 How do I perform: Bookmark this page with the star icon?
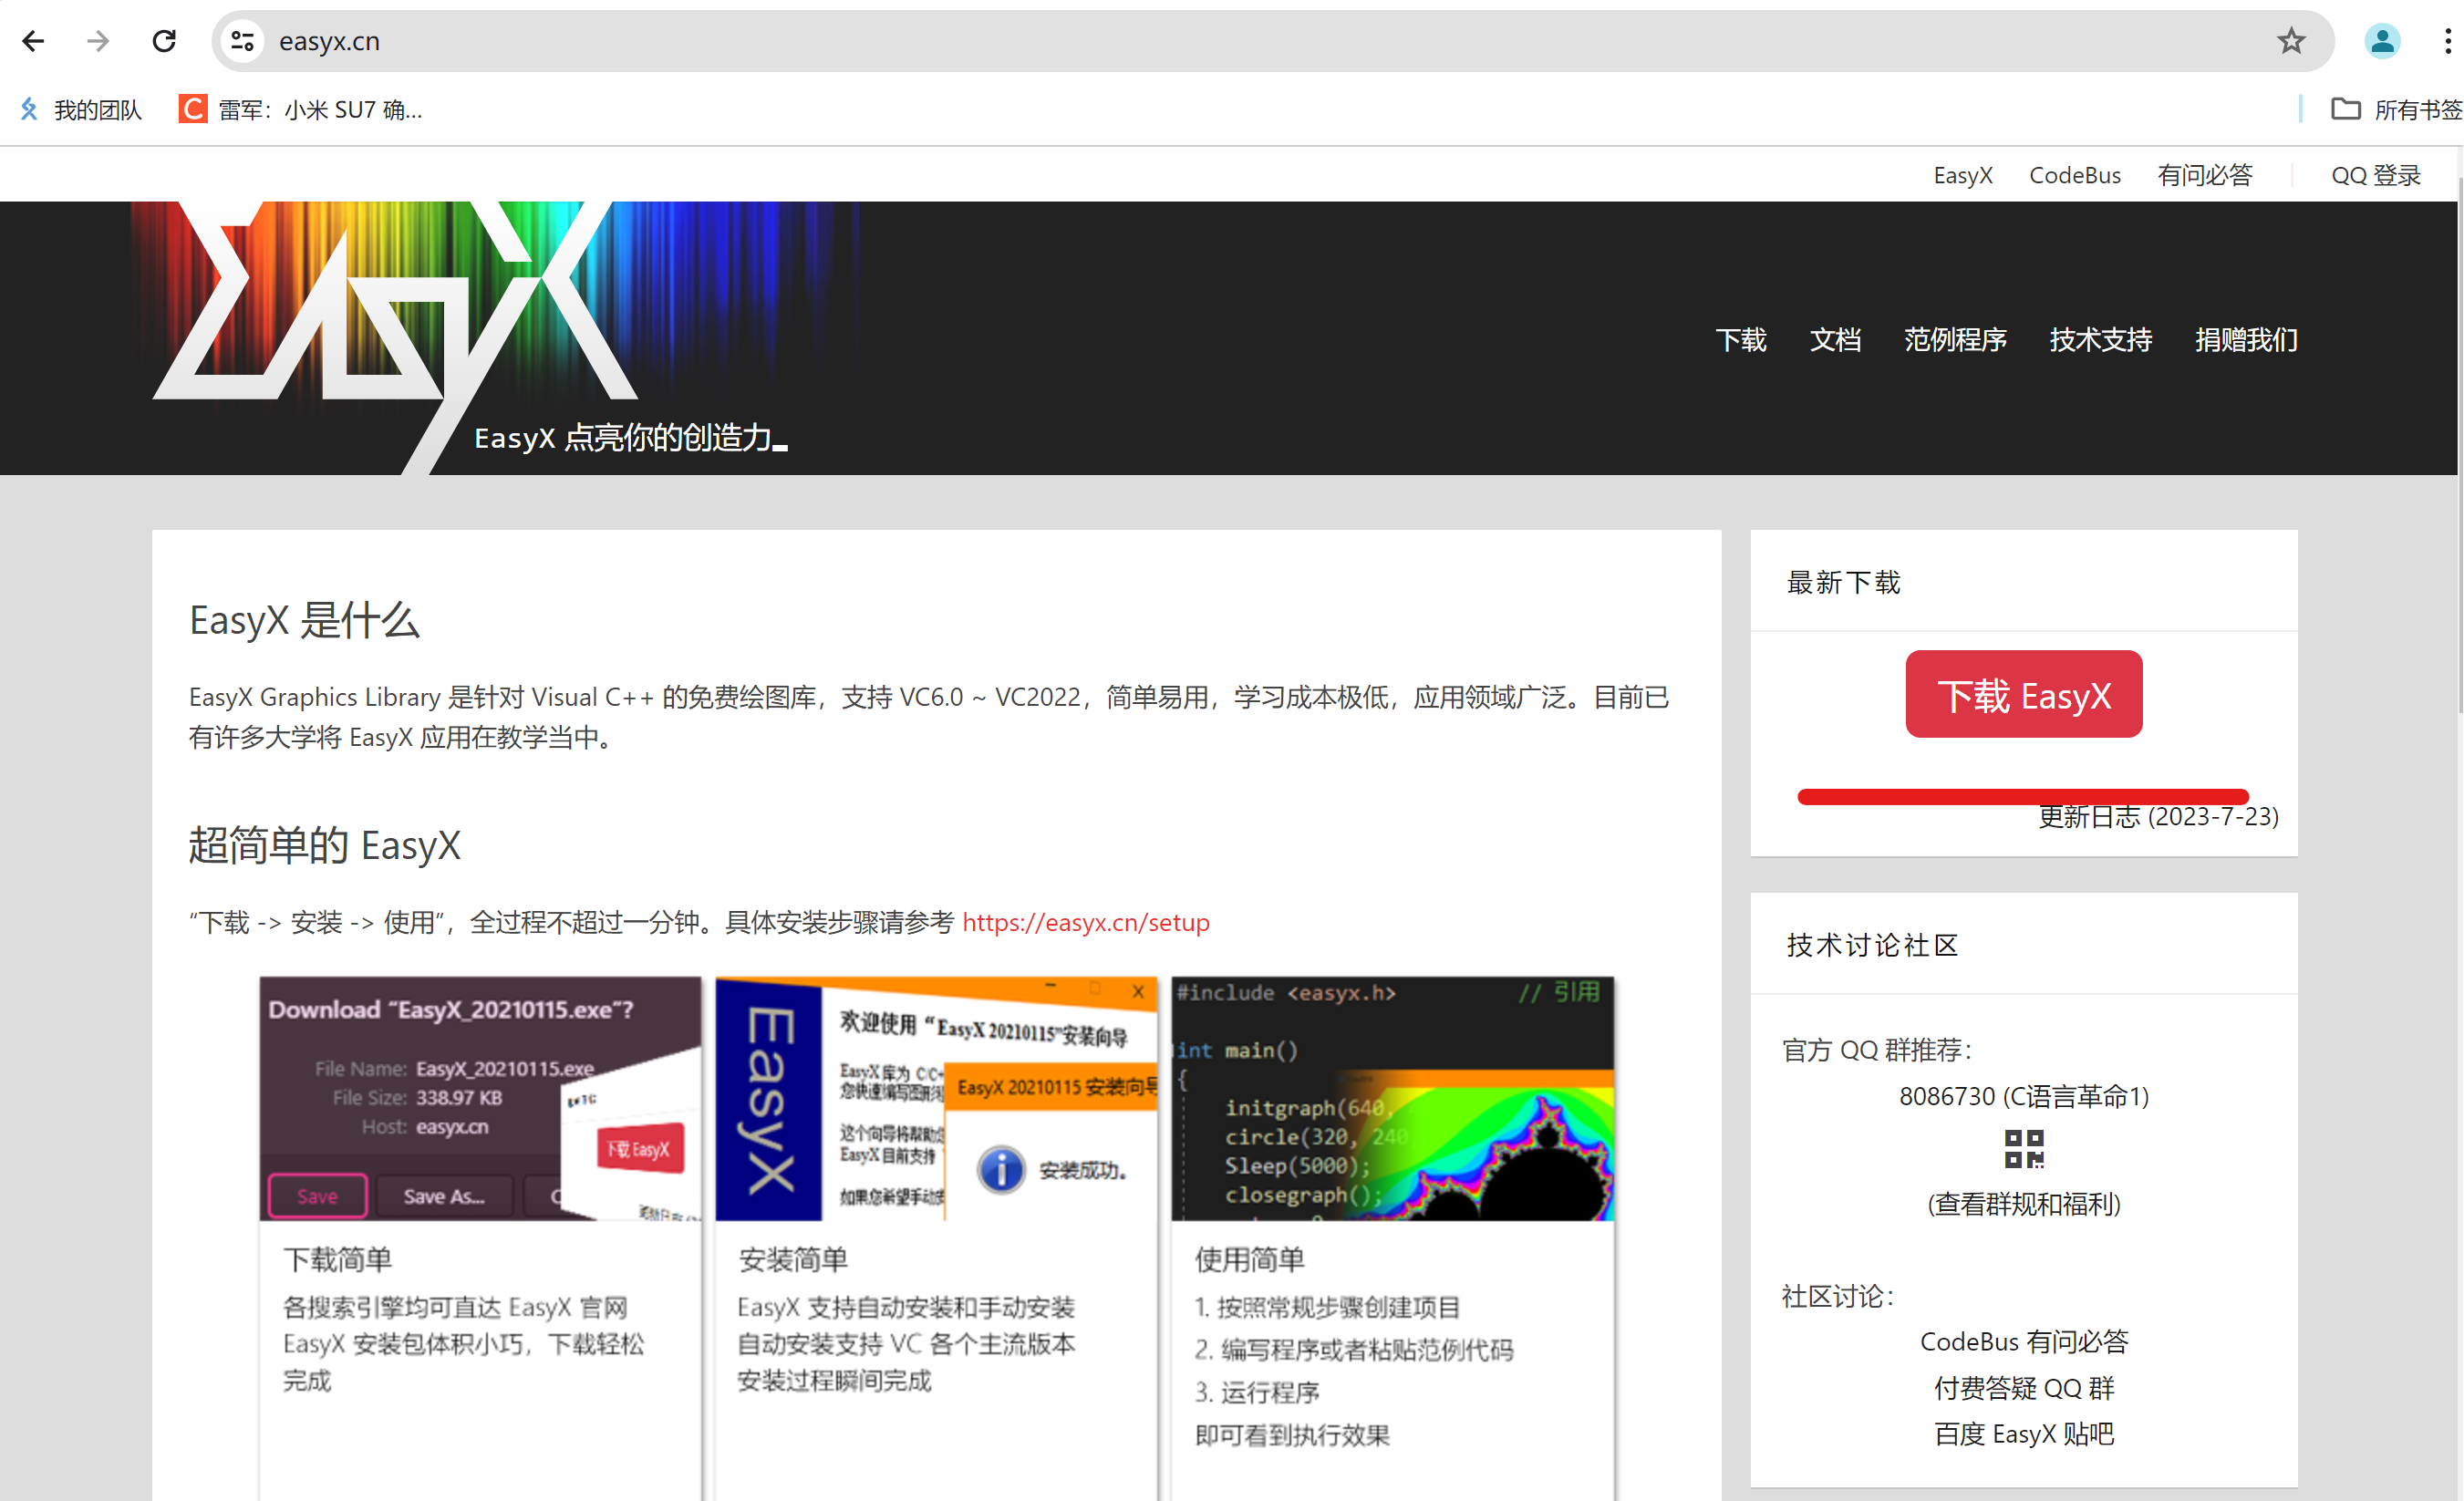(x=2291, y=41)
